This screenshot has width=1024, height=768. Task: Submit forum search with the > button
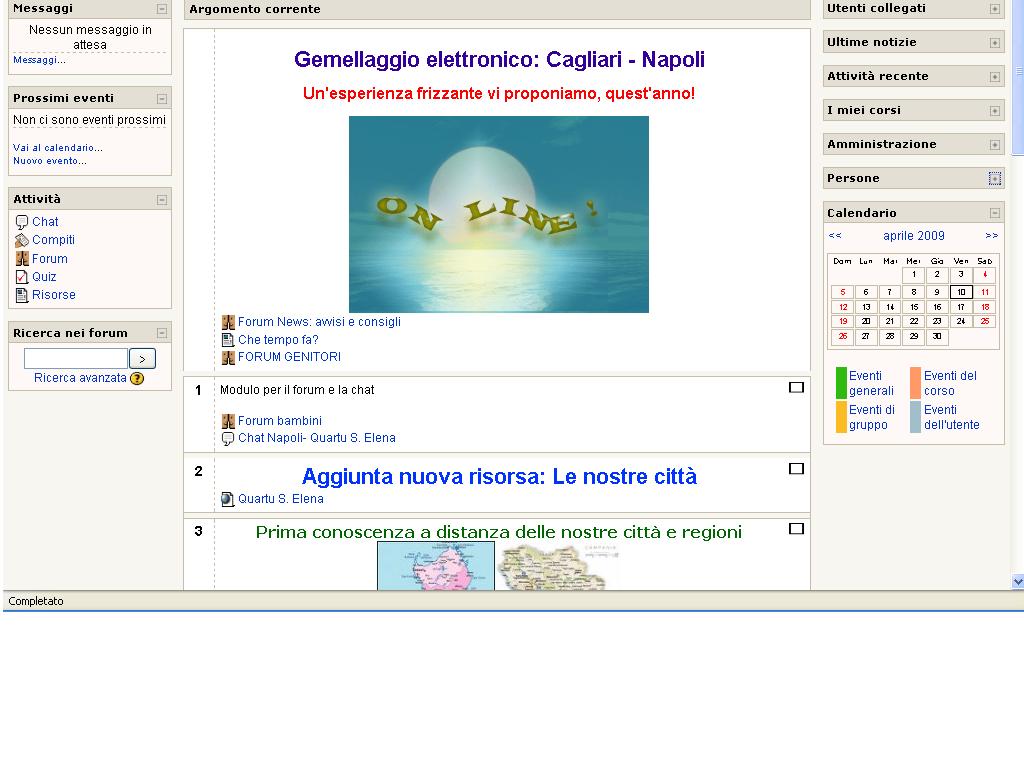pyautogui.click(x=142, y=359)
